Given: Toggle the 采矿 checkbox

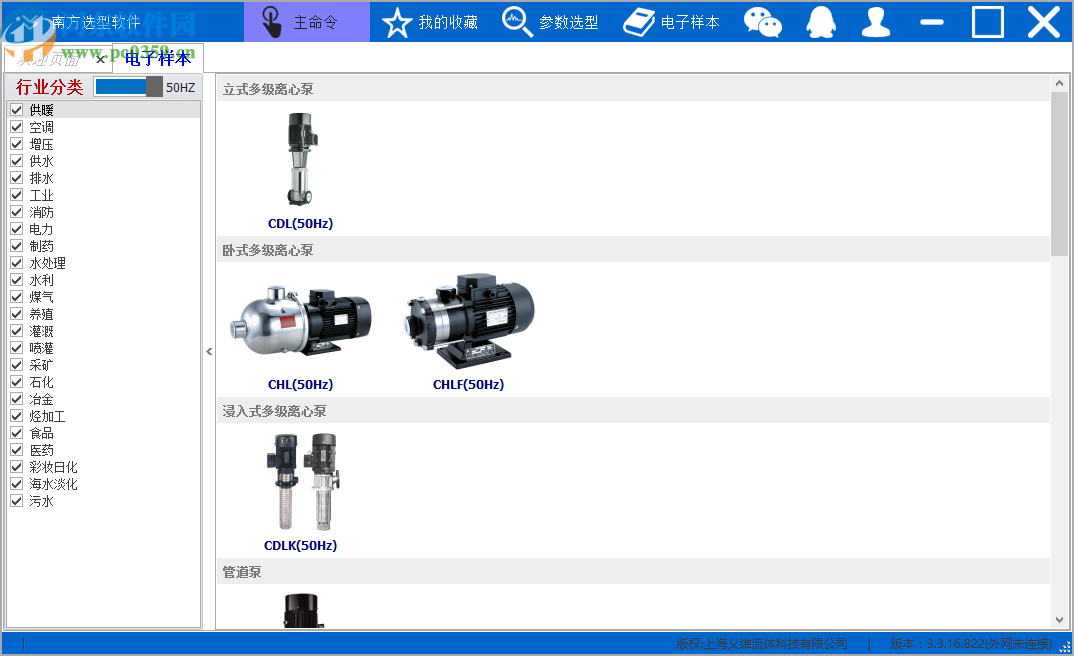Looking at the screenshot, I should [17, 364].
